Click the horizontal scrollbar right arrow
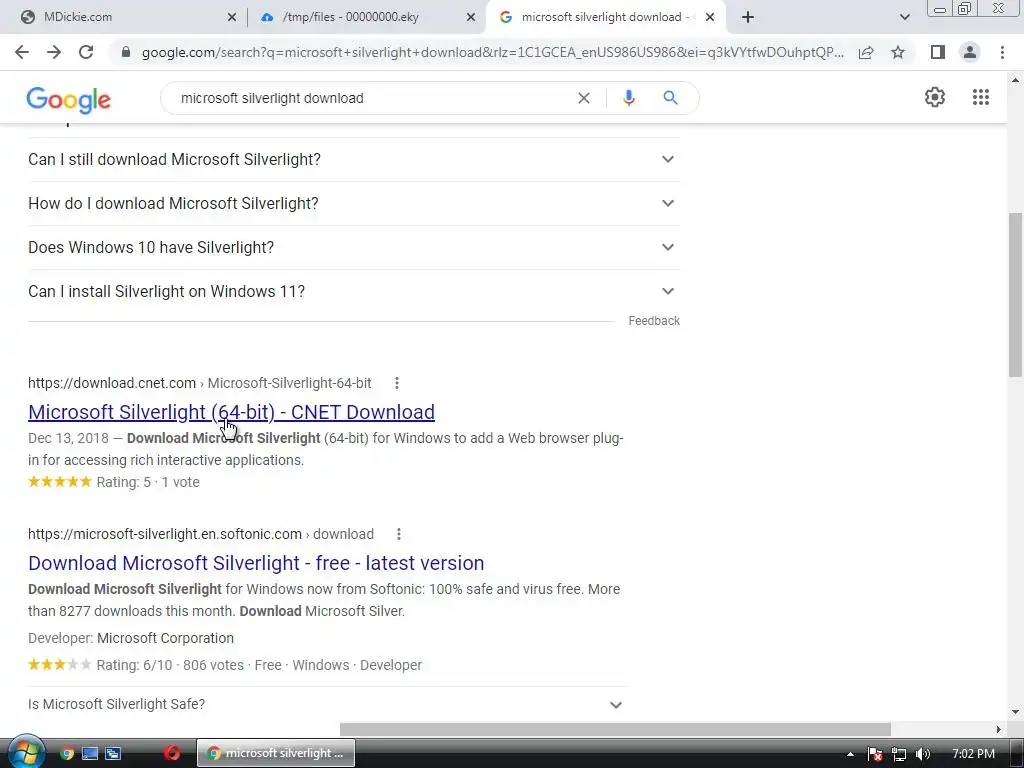This screenshot has width=1024, height=768. pyautogui.click(x=999, y=729)
